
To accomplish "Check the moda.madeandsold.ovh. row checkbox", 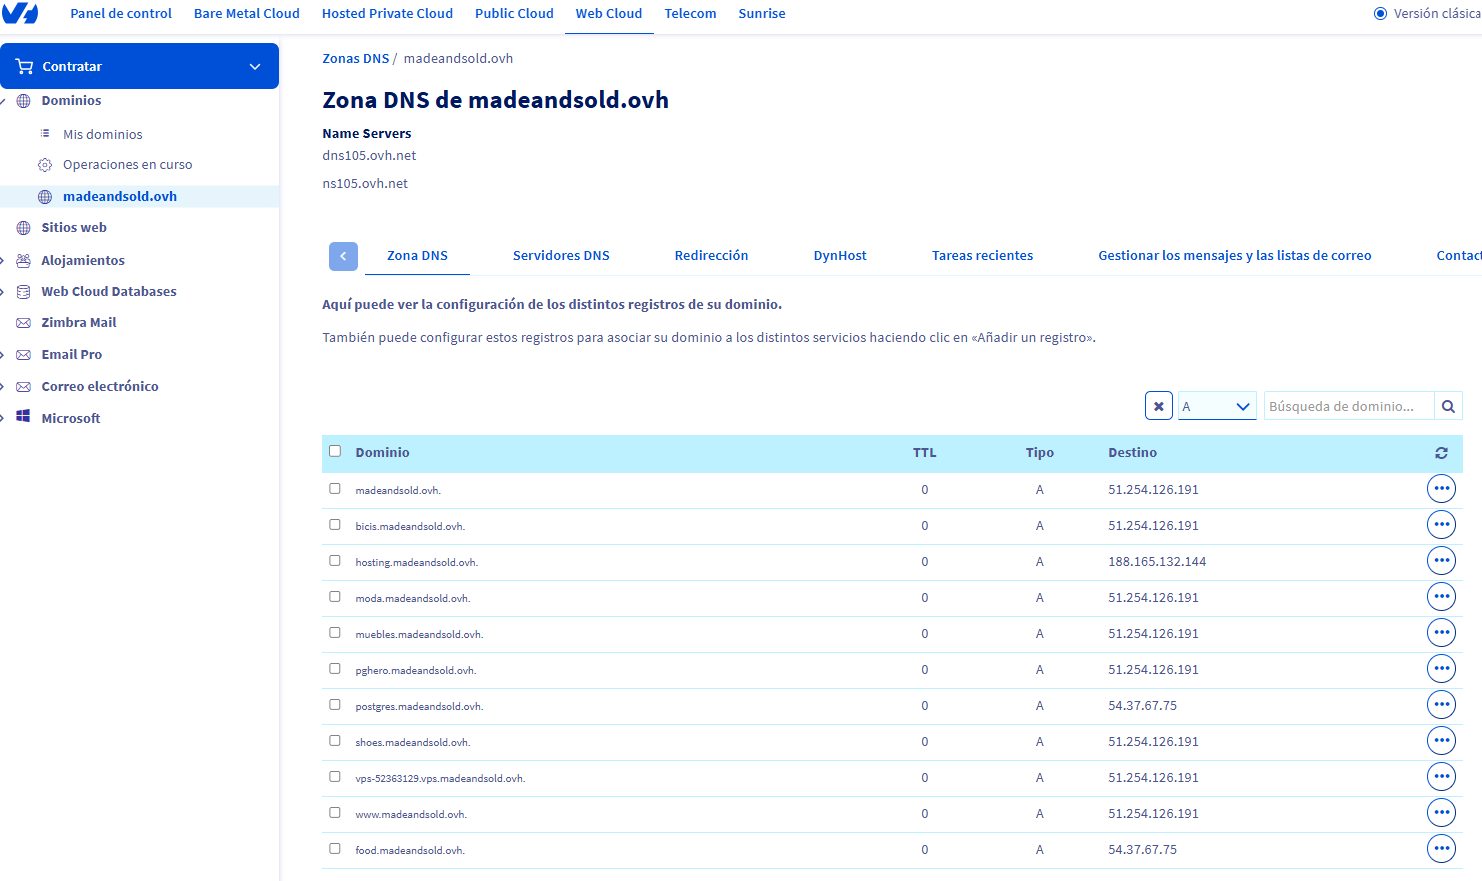I will coord(335,597).
